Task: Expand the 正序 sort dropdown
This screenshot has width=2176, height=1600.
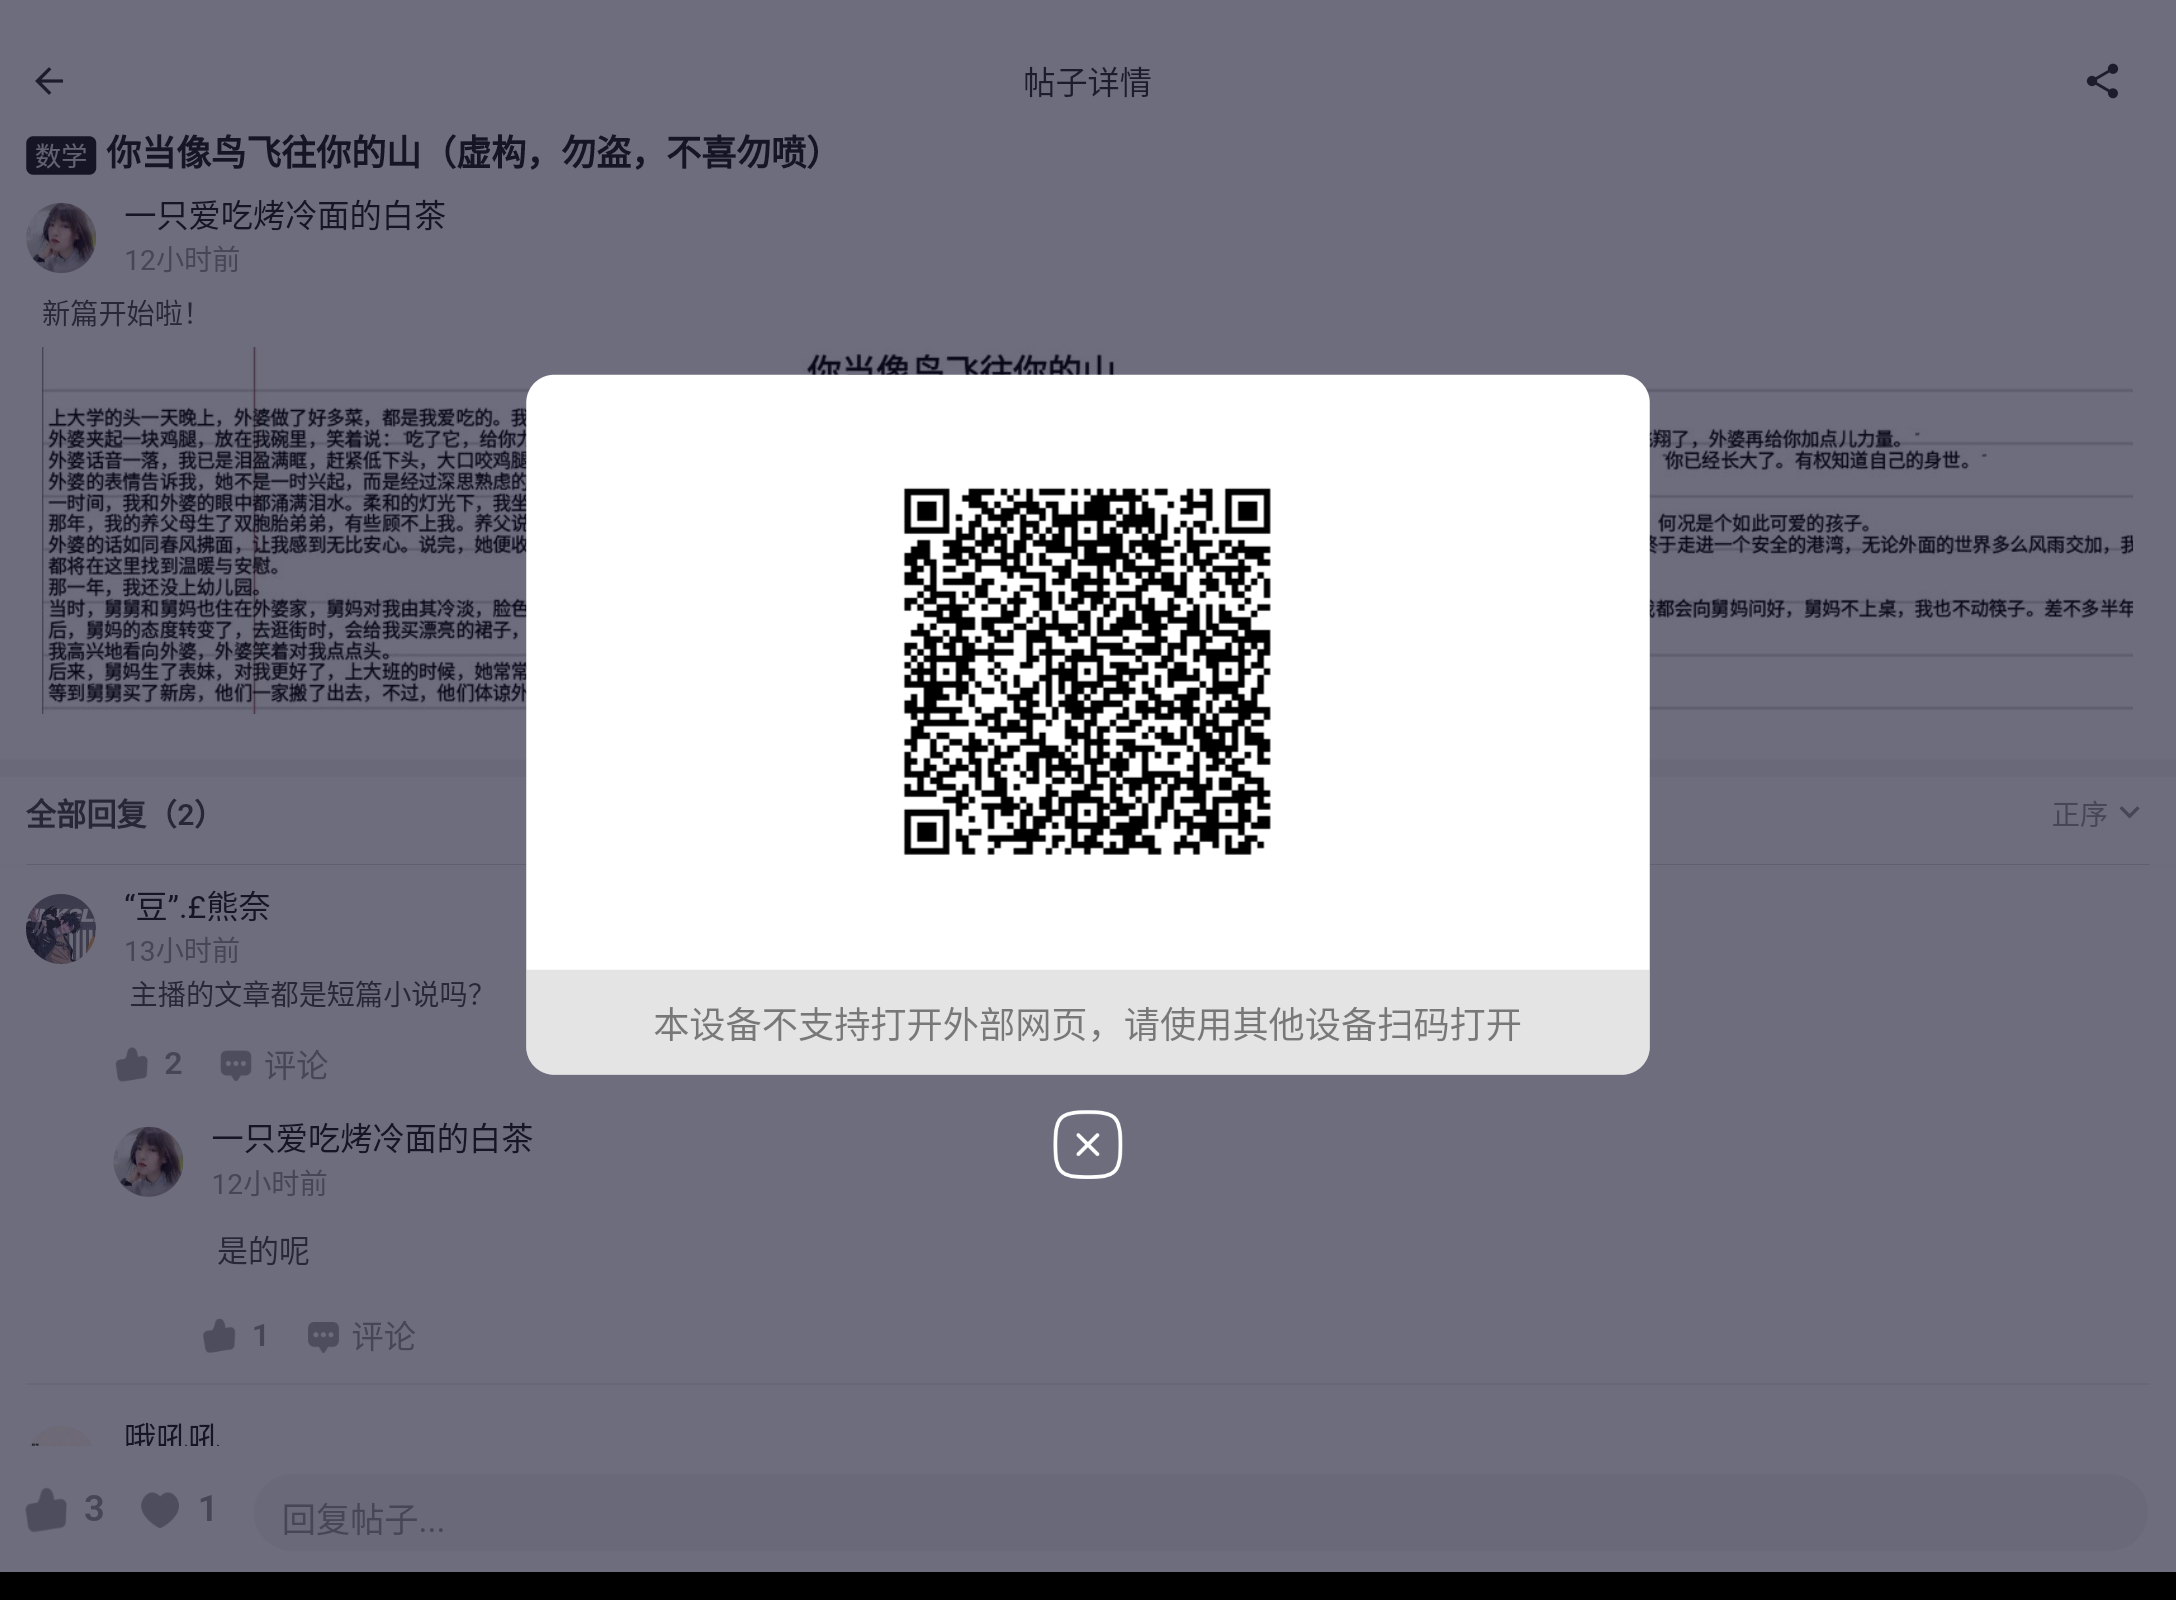Action: point(2096,814)
